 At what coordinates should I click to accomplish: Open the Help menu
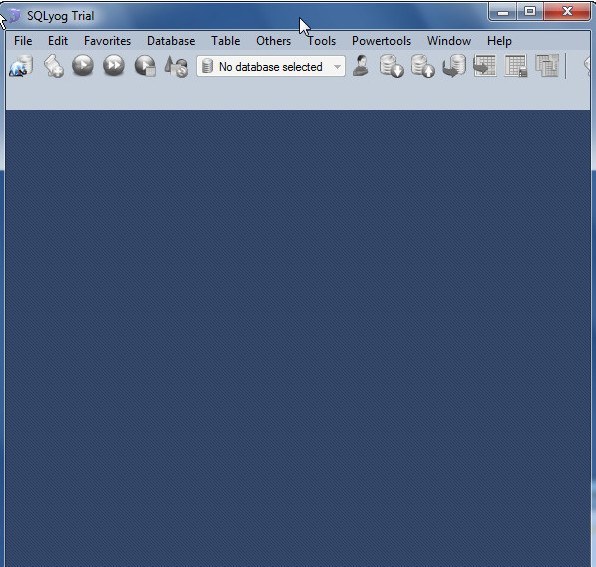point(499,41)
